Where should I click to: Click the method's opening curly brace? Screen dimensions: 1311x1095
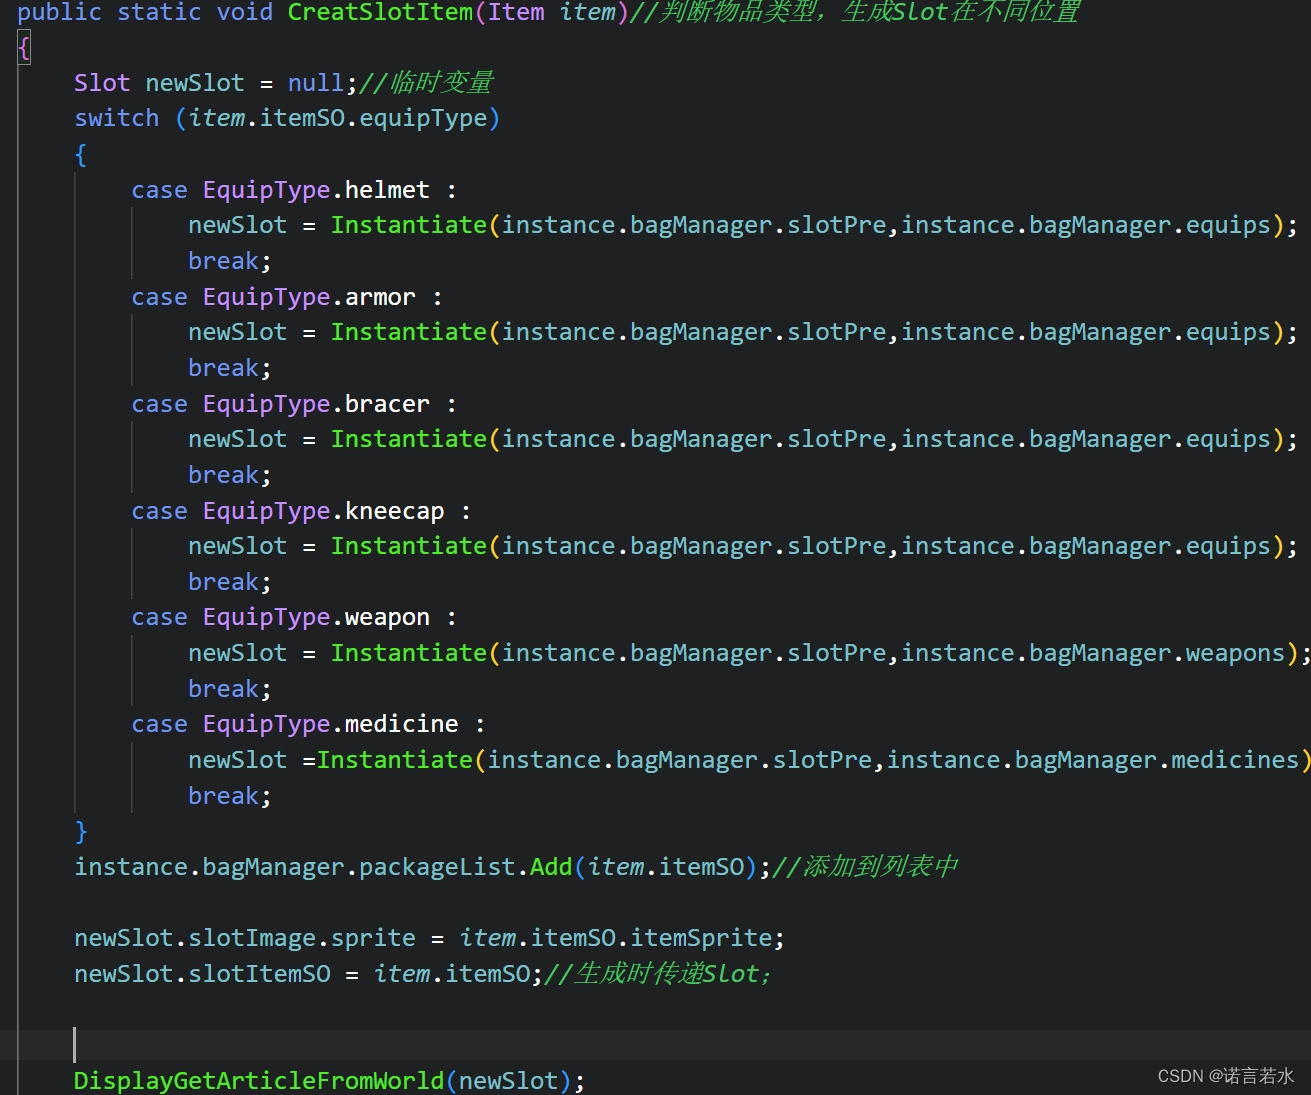(24, 47)
